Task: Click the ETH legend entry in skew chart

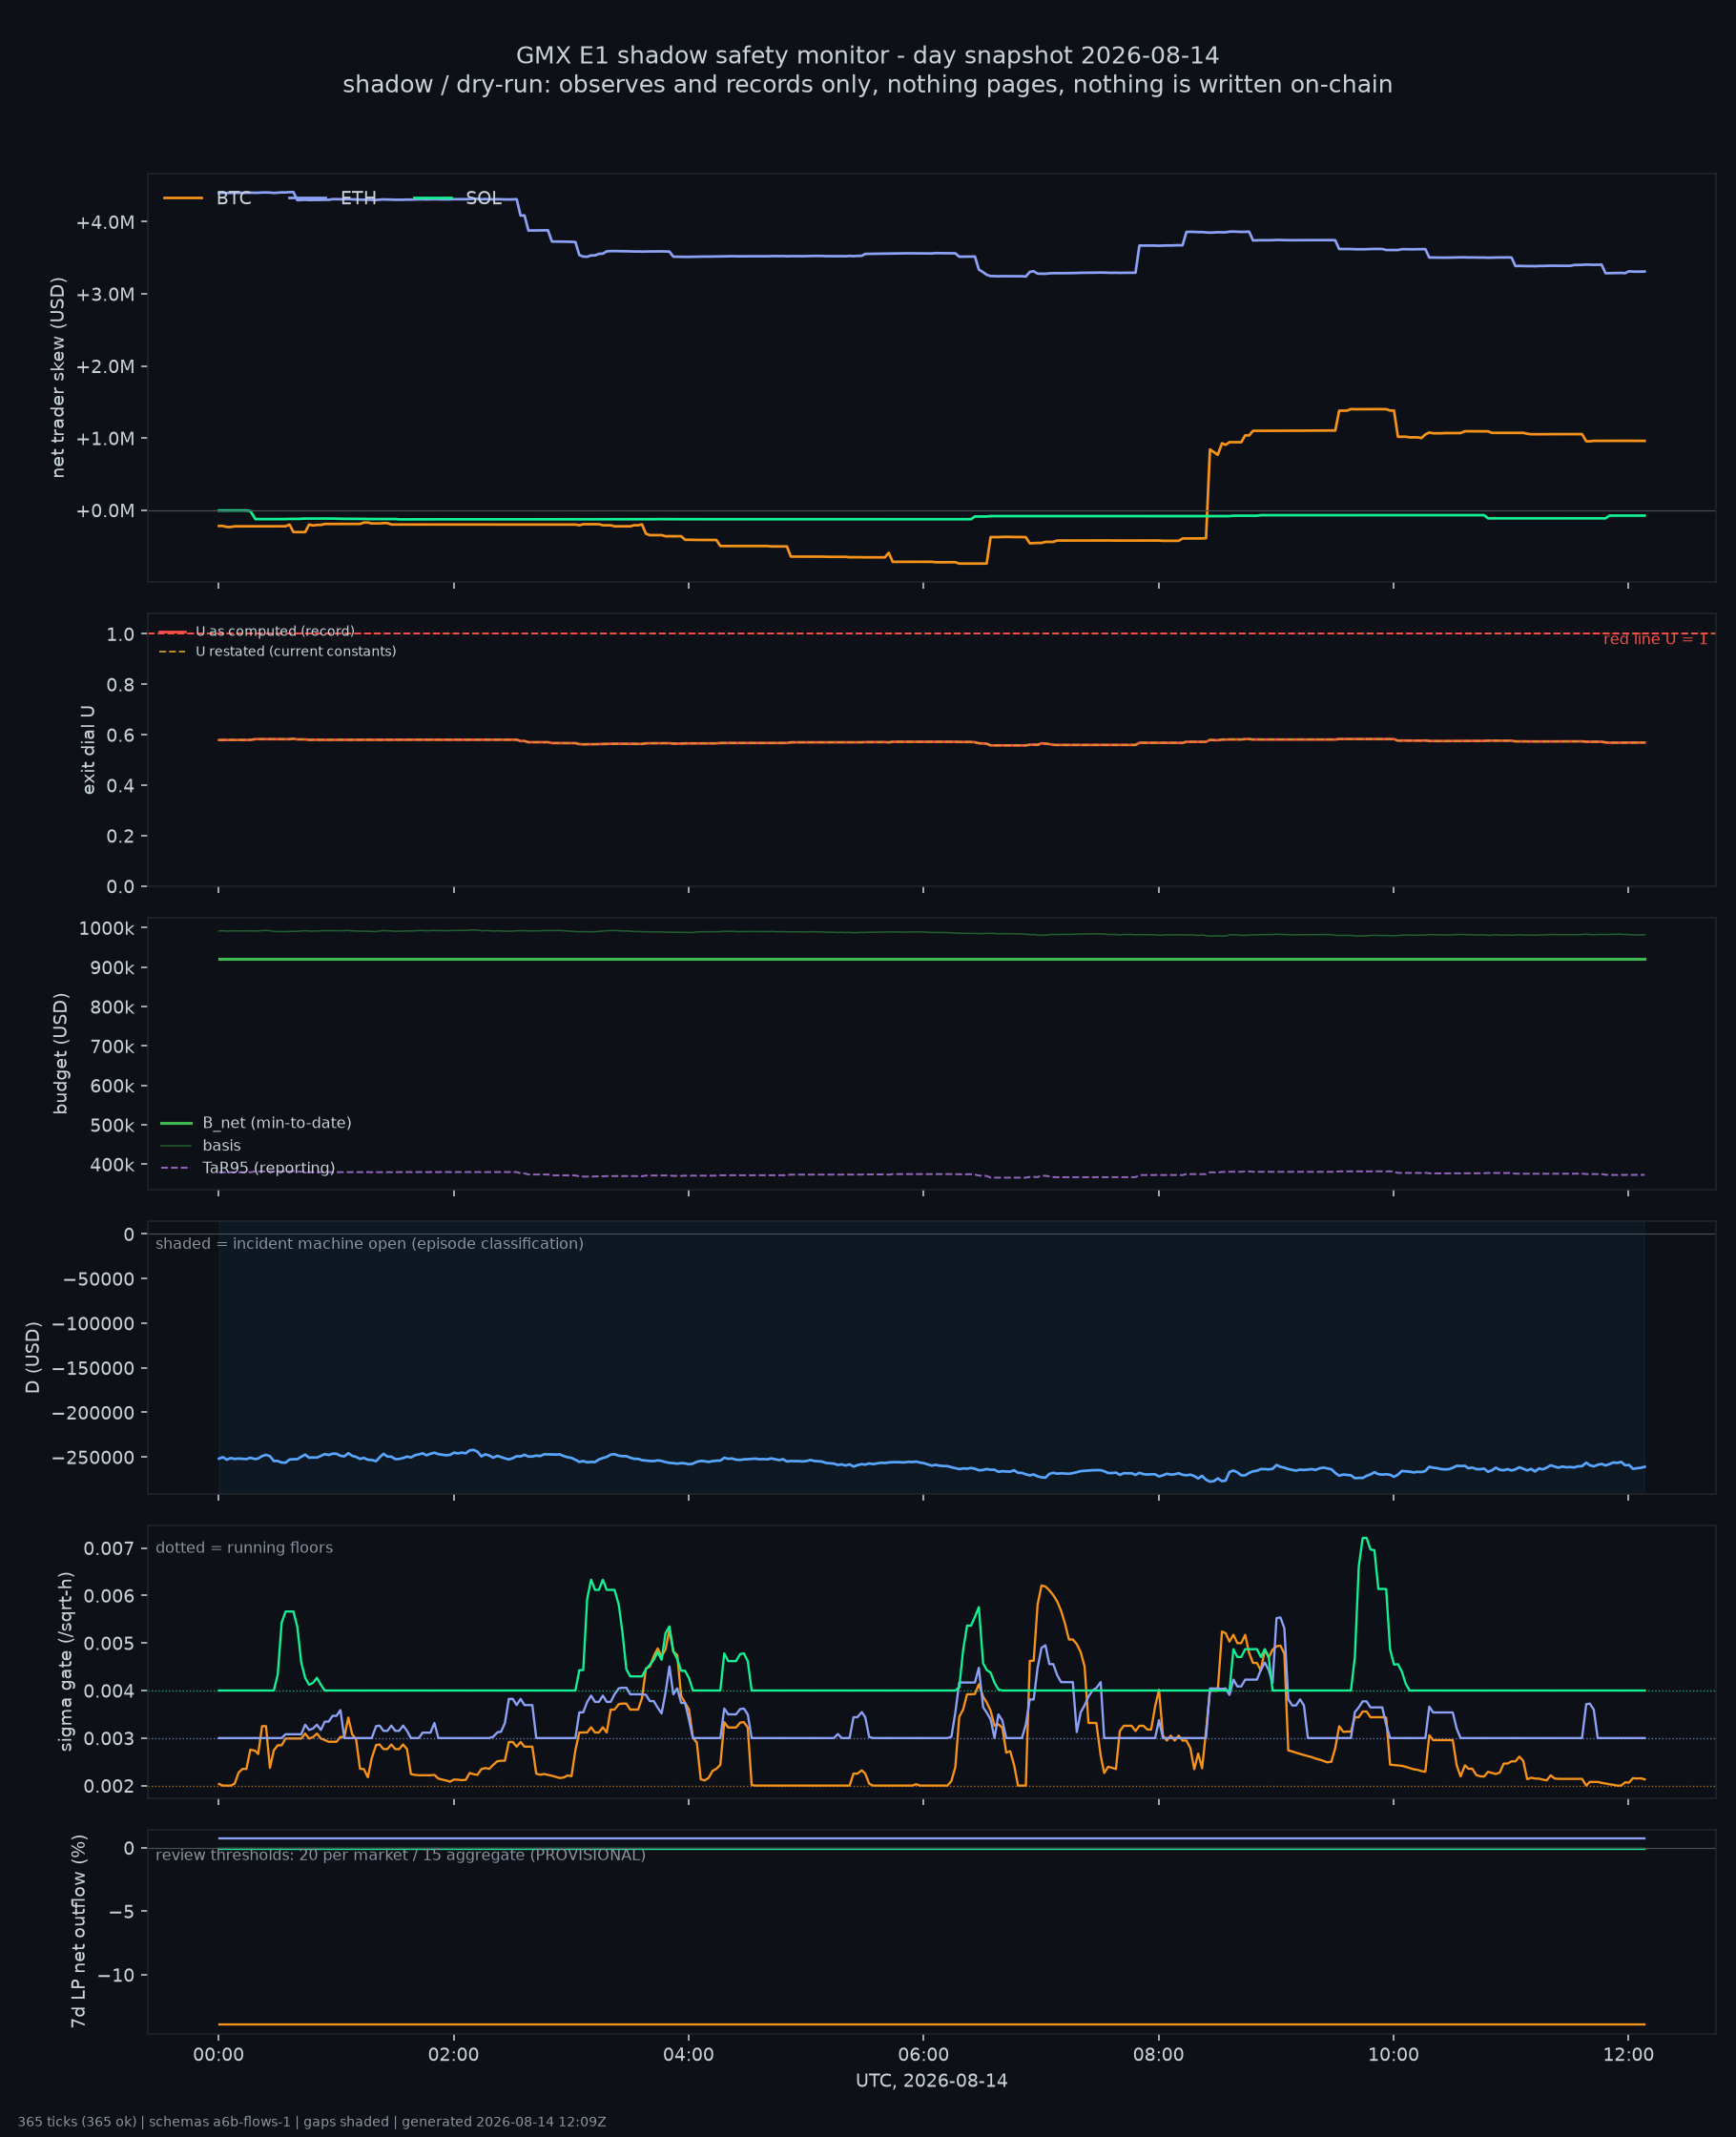Action: pos(332,198)
